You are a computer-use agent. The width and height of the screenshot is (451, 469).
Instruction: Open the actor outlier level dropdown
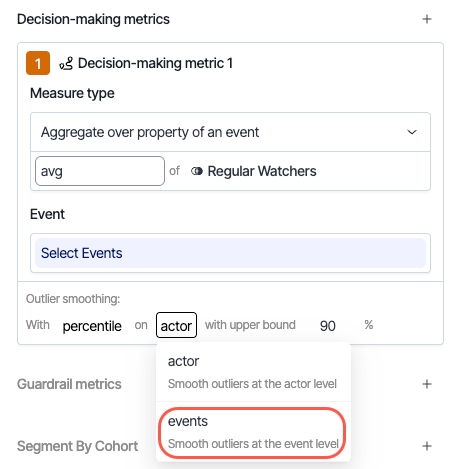[176, 325]
